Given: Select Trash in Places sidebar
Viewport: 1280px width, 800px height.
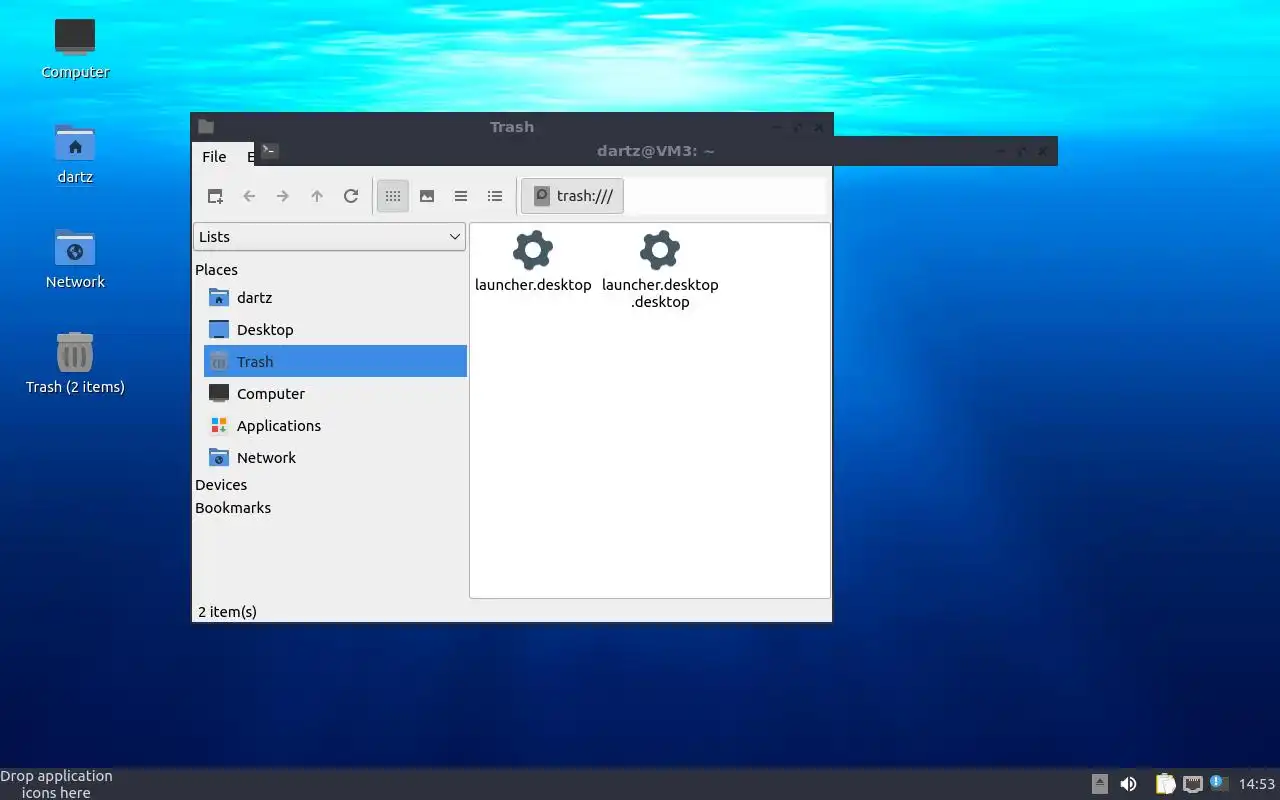Looking at the screenshot, I should click(x=335, y=361).
